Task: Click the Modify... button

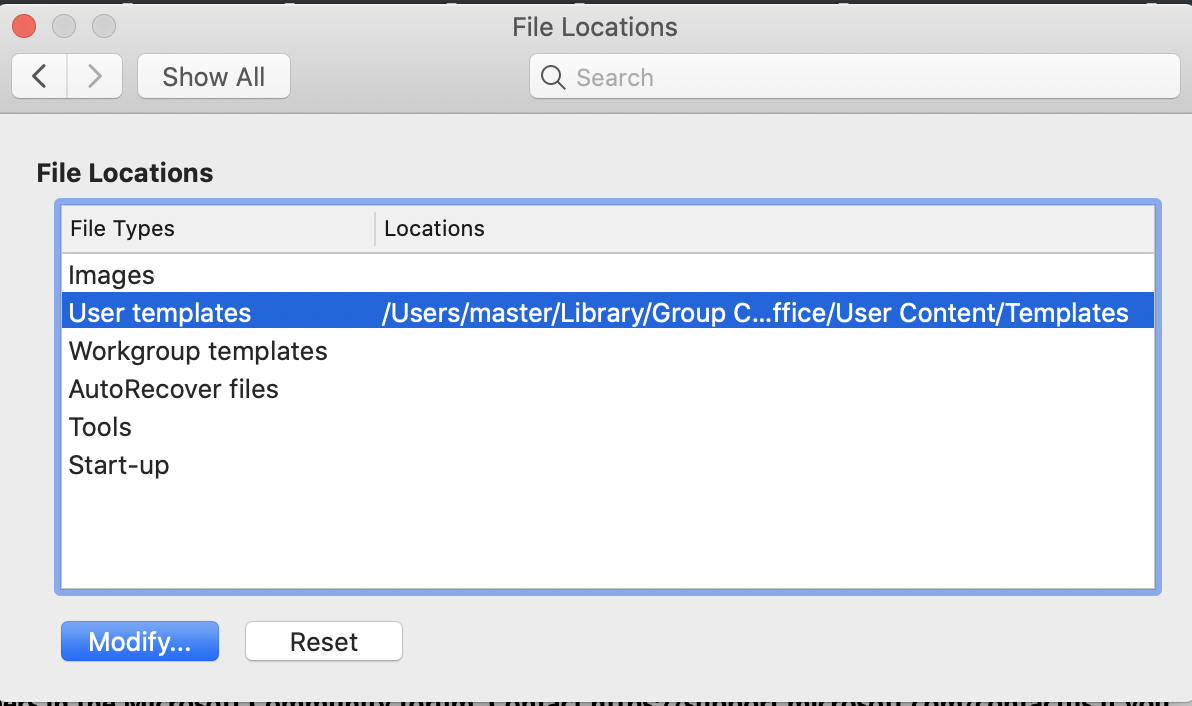Action: [140, 641]
